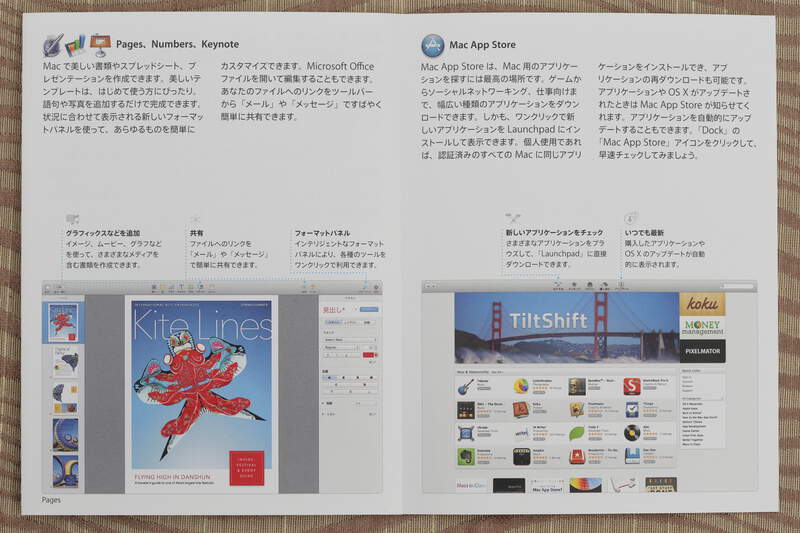Viewport: 800px width, 533px height.
Task: Open the Pixelmator banner in App Store
Action: click(x=702, y=351)
